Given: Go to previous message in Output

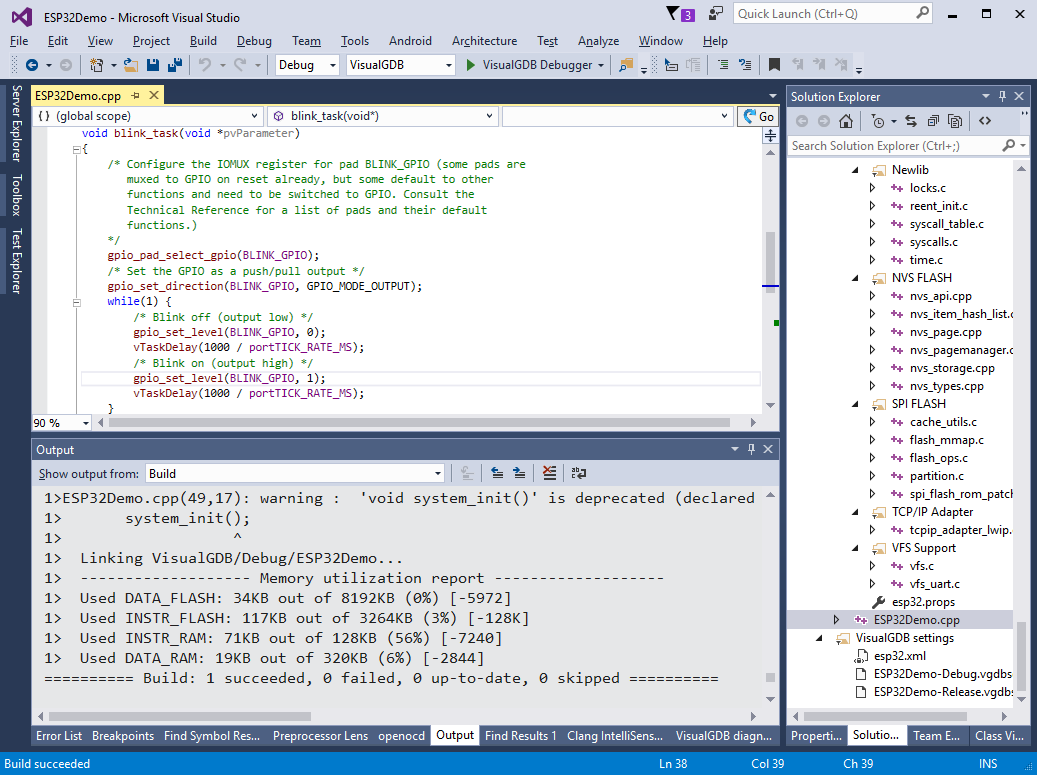Looking at the screenshot, I should coord(497,473).
